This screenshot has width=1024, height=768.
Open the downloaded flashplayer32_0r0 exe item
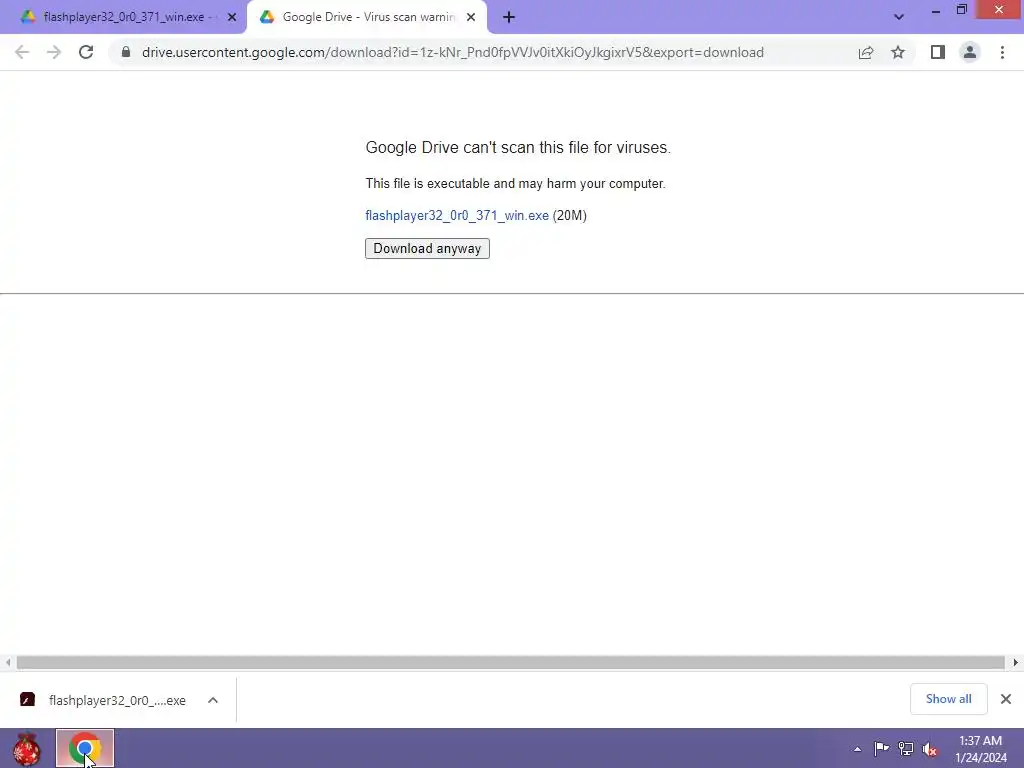pyautogui.click(x=104, y=700)
